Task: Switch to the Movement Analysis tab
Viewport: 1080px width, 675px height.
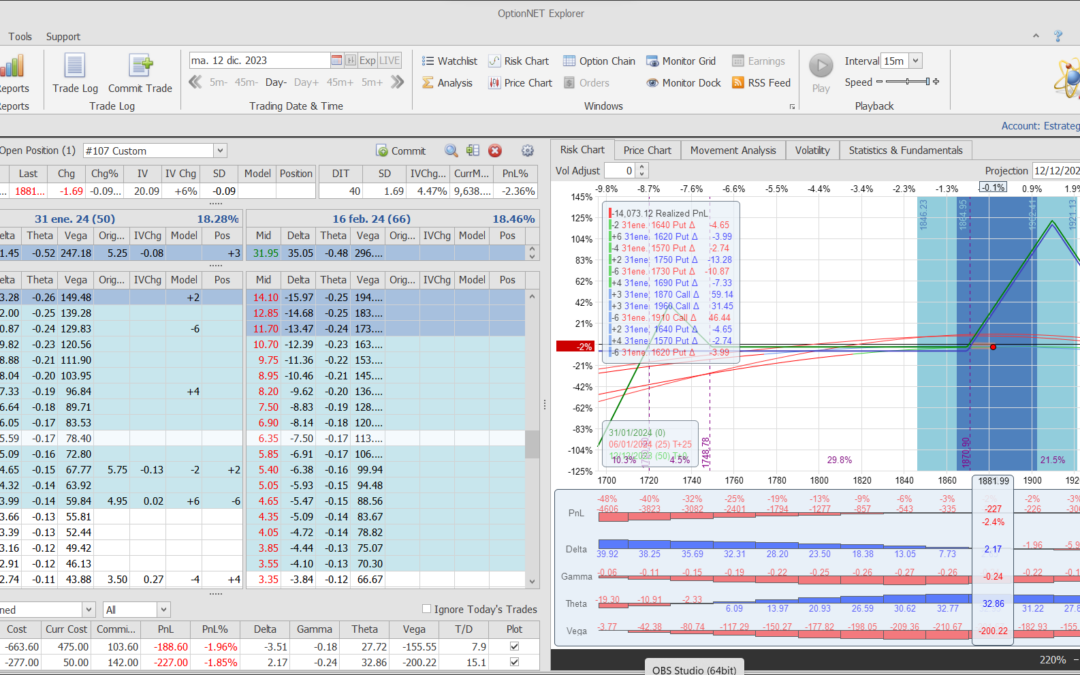Action: click(x=732, y=150)
